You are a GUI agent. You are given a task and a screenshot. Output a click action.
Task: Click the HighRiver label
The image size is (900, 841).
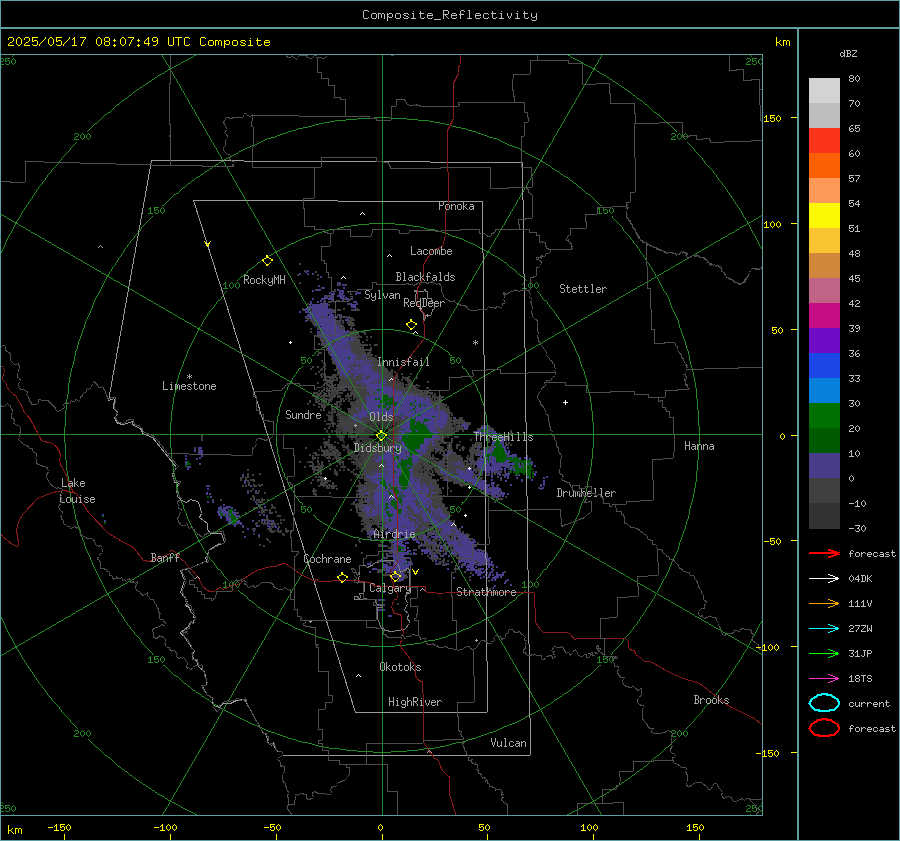415,702
